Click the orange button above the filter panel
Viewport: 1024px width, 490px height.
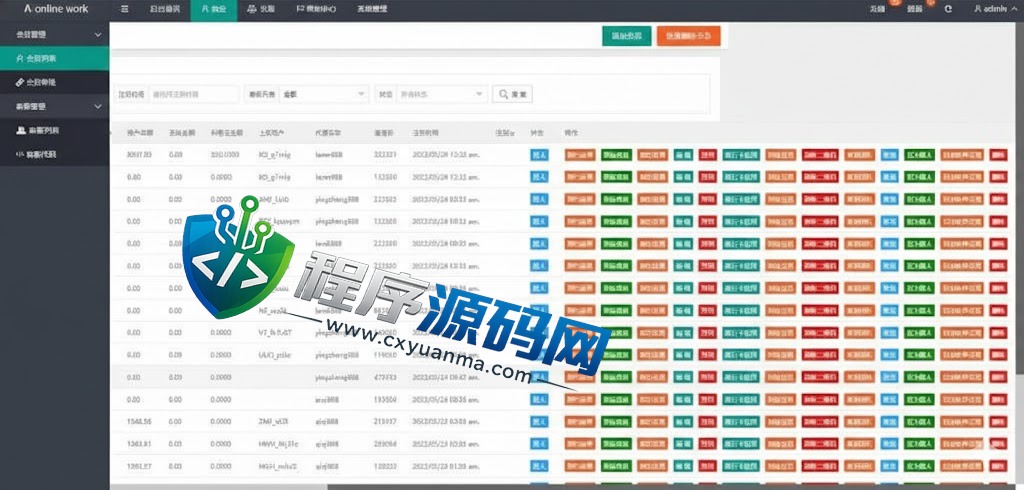pyautogui.click(x=689, y=37)
